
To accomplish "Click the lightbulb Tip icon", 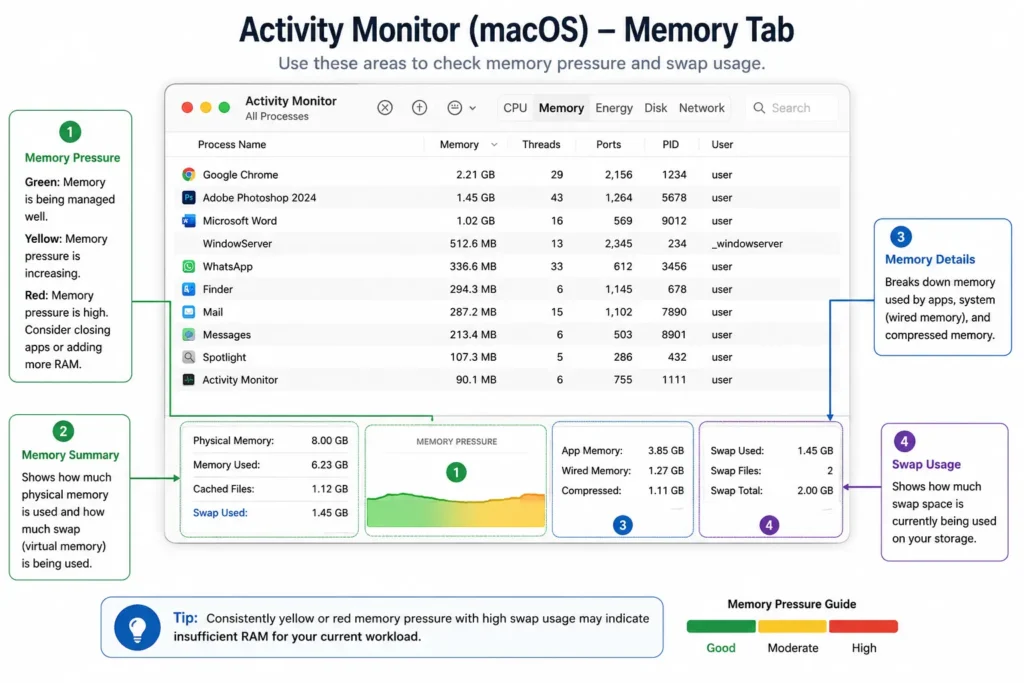I will [x=137, y=627].
